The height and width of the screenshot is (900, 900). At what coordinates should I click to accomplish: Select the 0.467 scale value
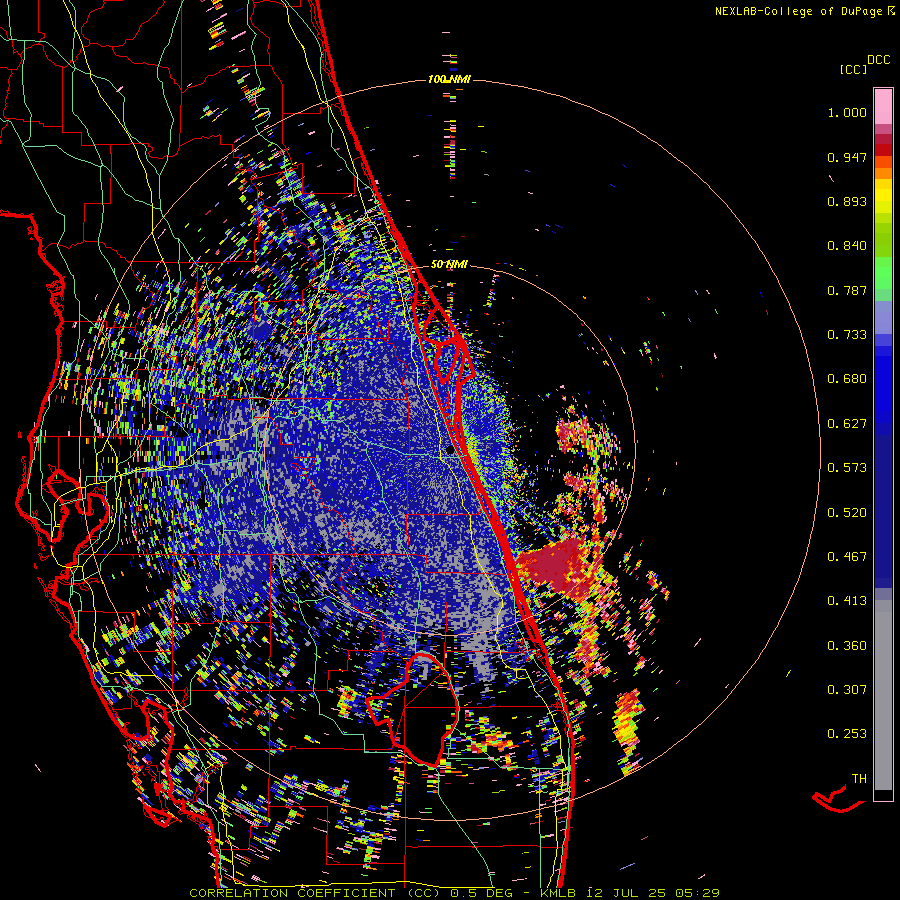(847, 557)
